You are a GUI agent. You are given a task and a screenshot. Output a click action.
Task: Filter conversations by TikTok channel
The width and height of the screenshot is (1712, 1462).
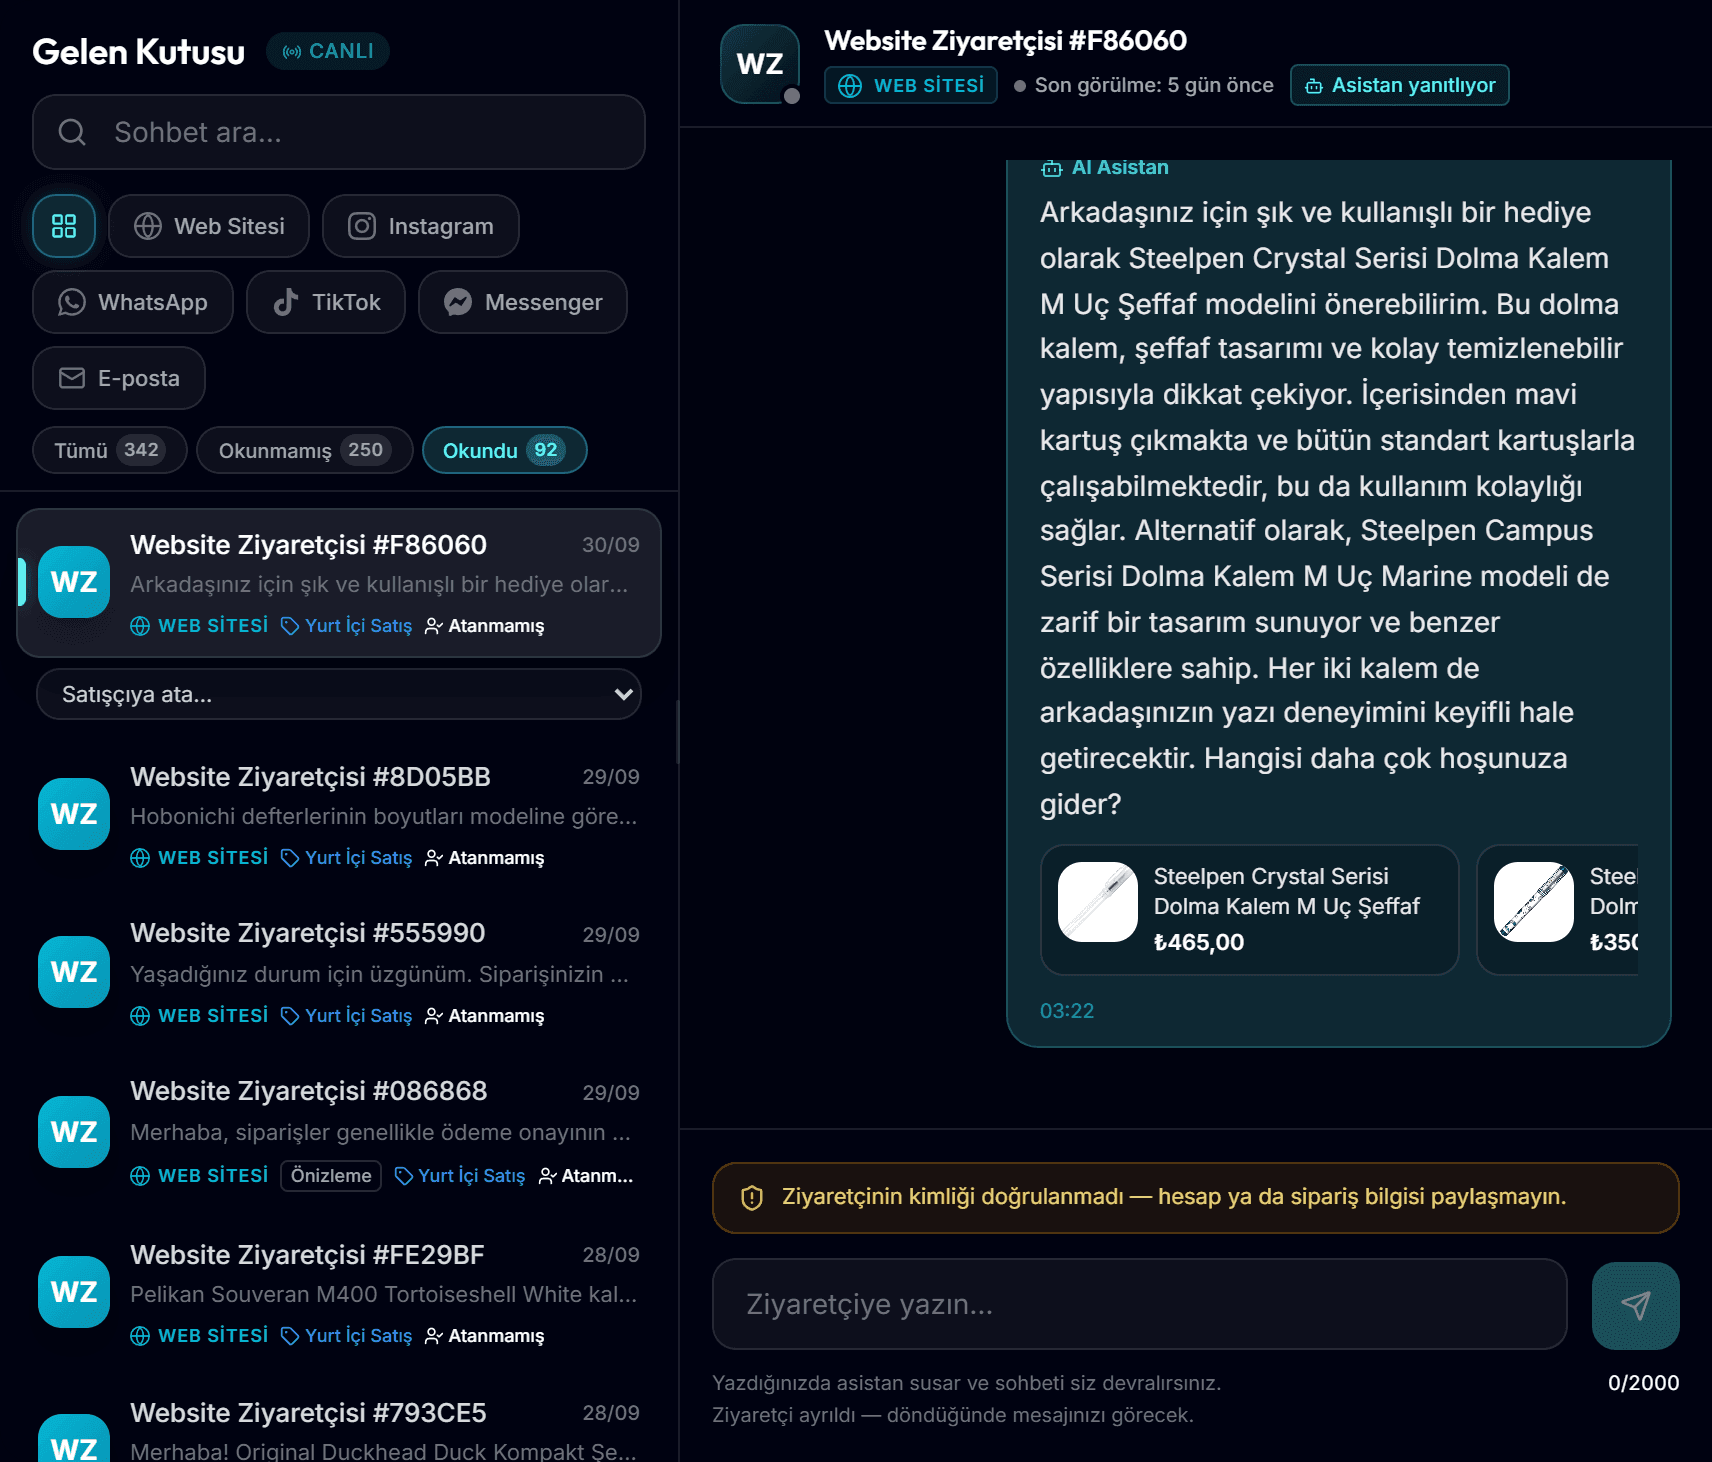coord(326,302)
